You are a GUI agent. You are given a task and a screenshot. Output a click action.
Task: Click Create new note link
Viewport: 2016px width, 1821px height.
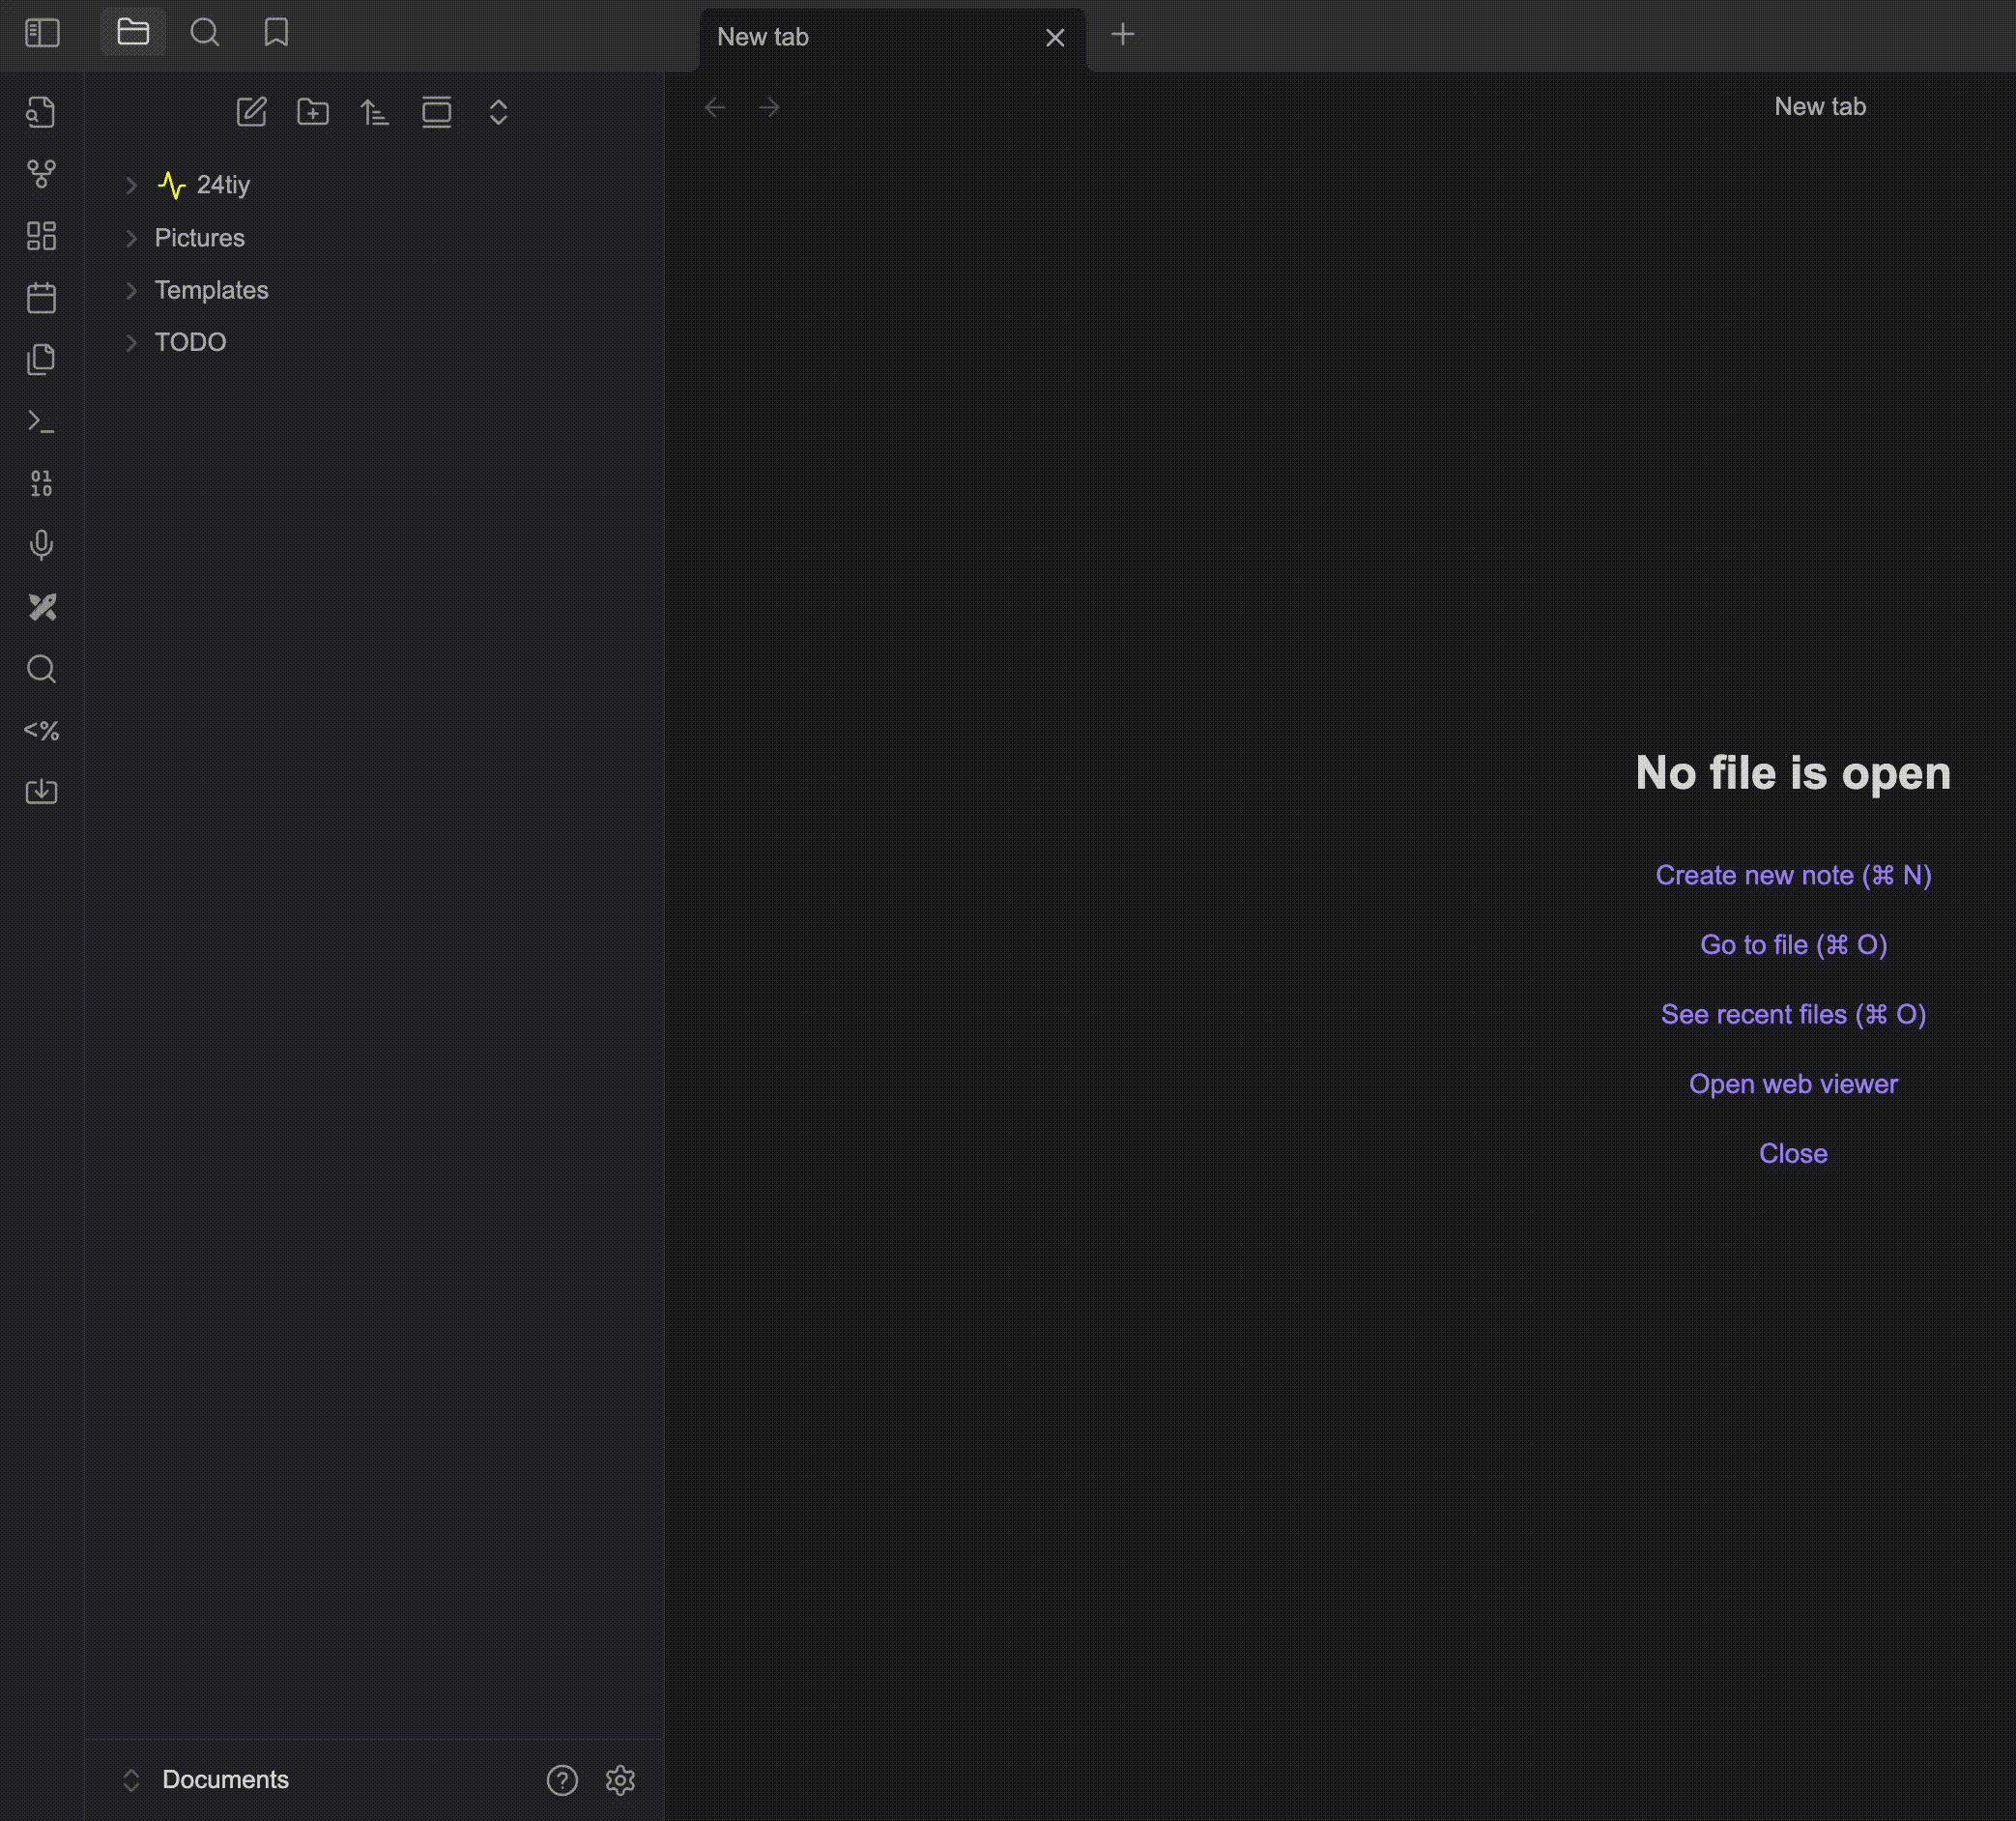point(1792,875)
